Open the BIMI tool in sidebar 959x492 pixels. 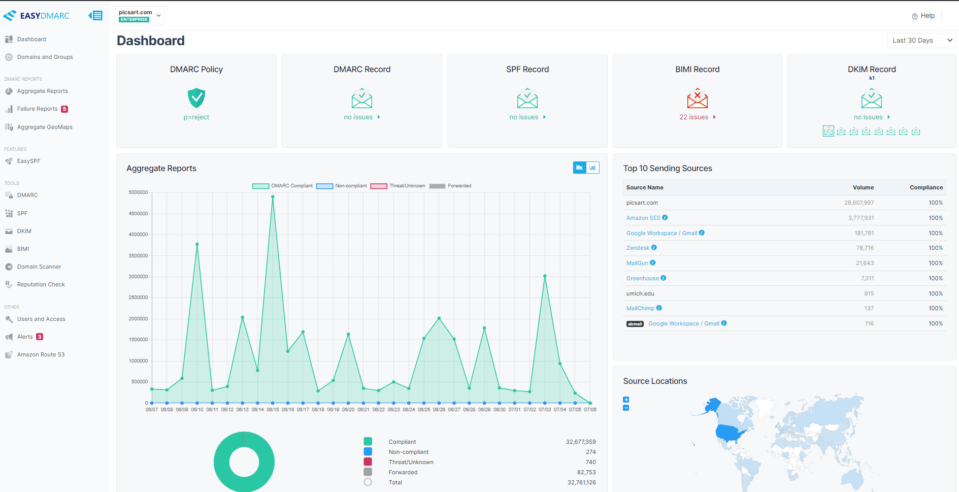pos(23,249)
